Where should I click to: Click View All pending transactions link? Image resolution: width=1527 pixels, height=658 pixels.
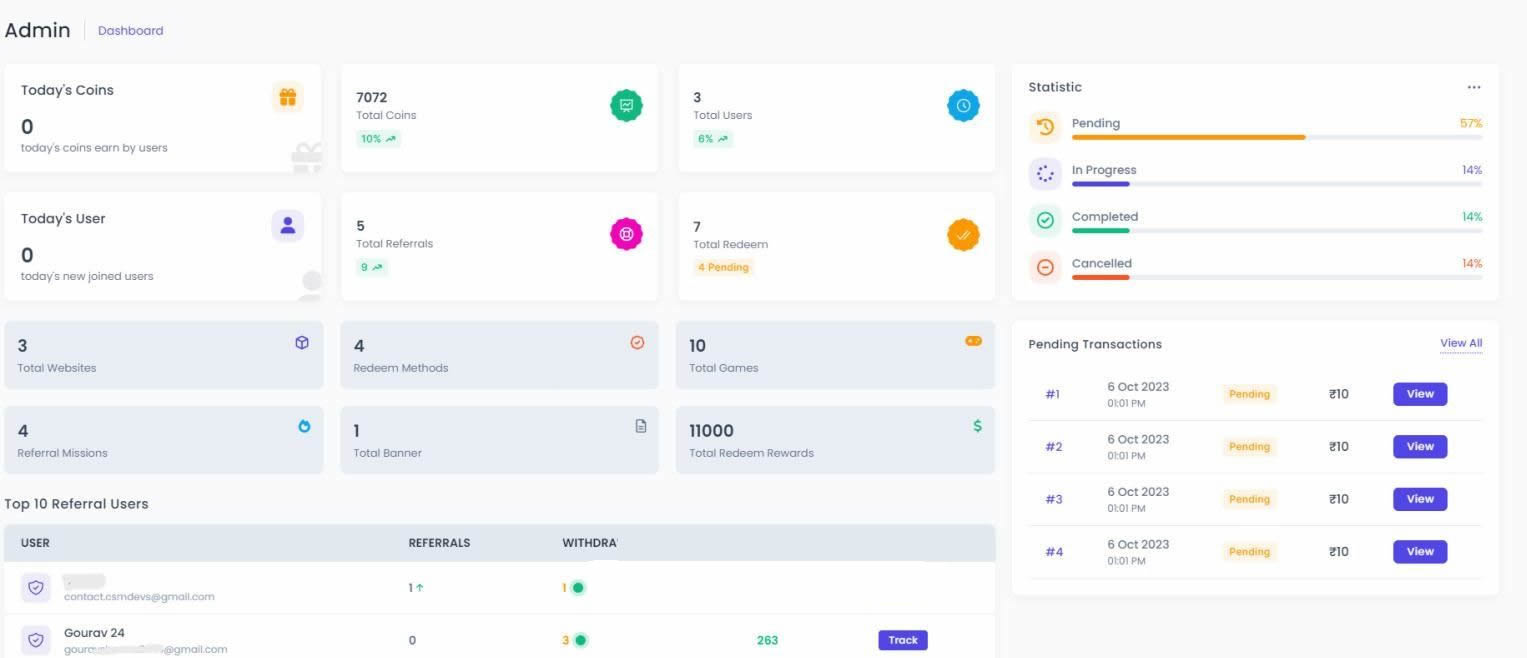[1461, 343]
